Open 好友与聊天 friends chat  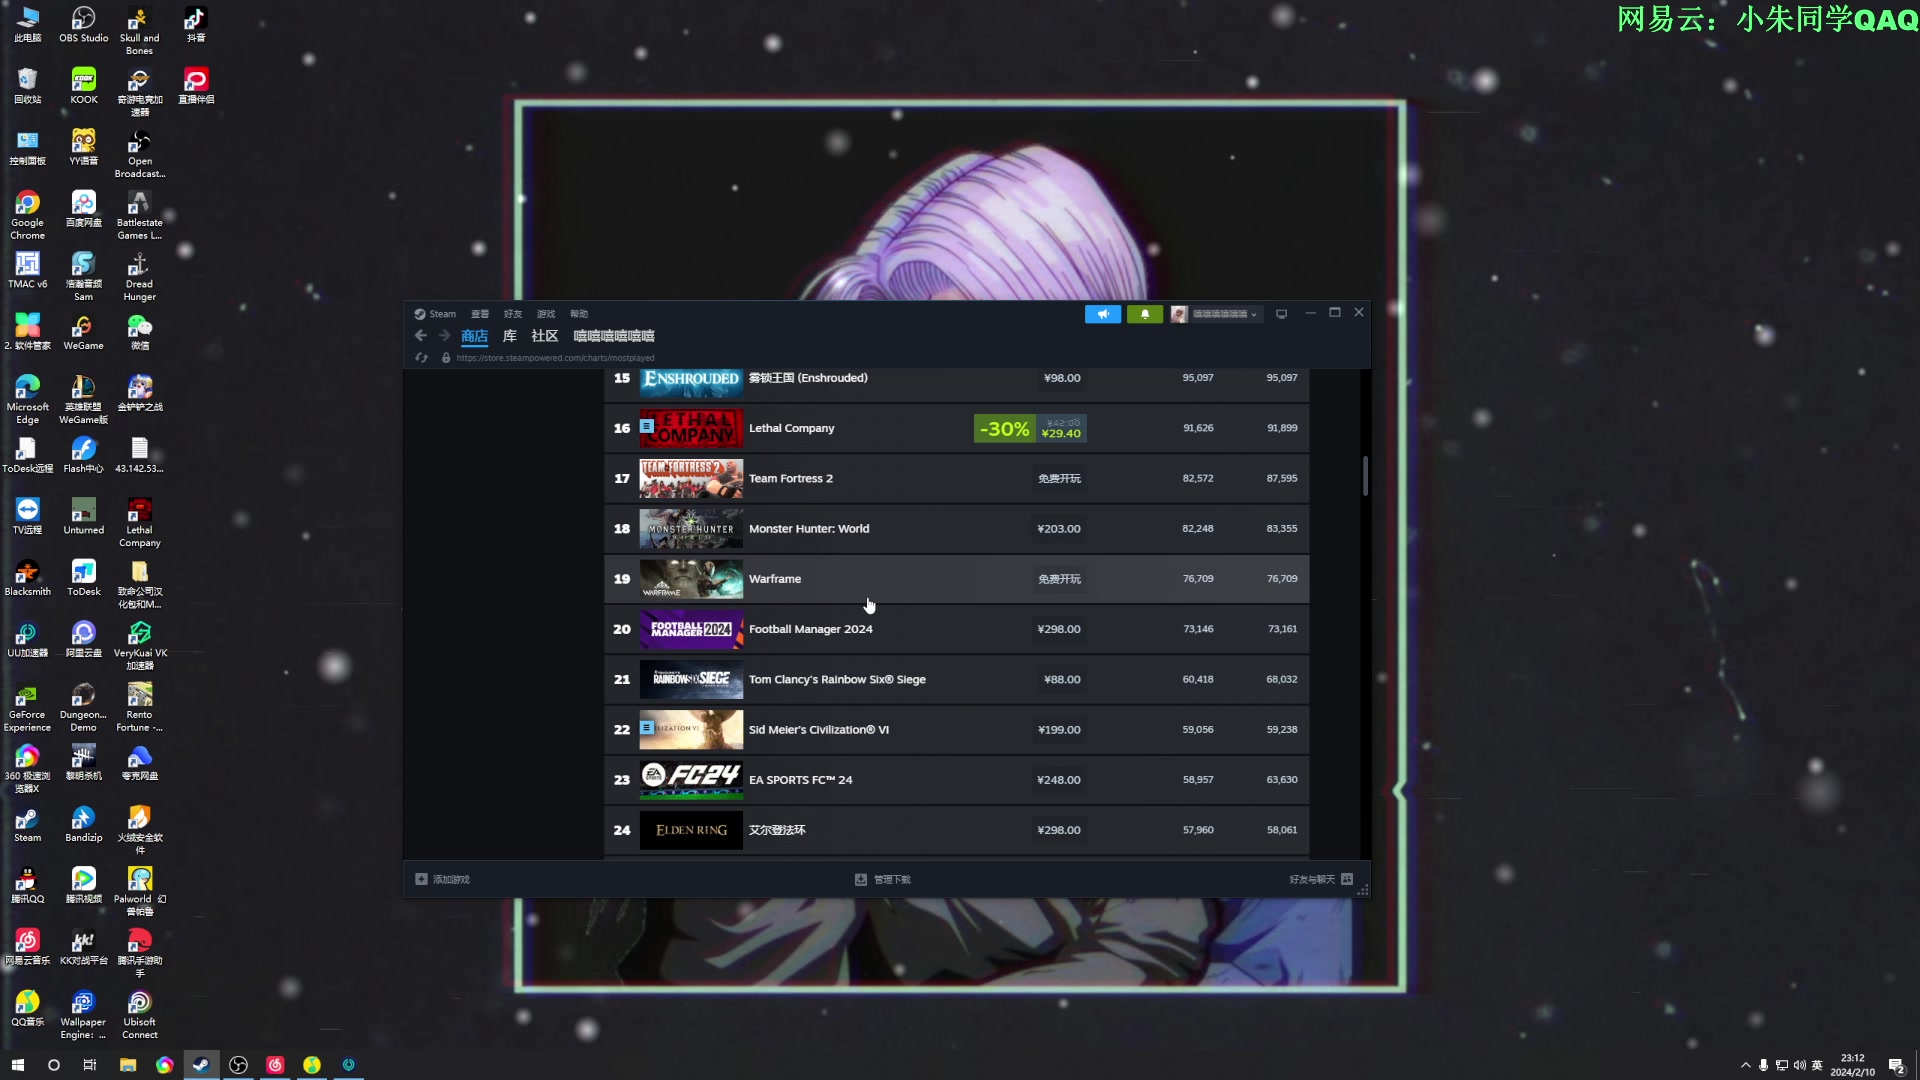[x=1321, y=880]
